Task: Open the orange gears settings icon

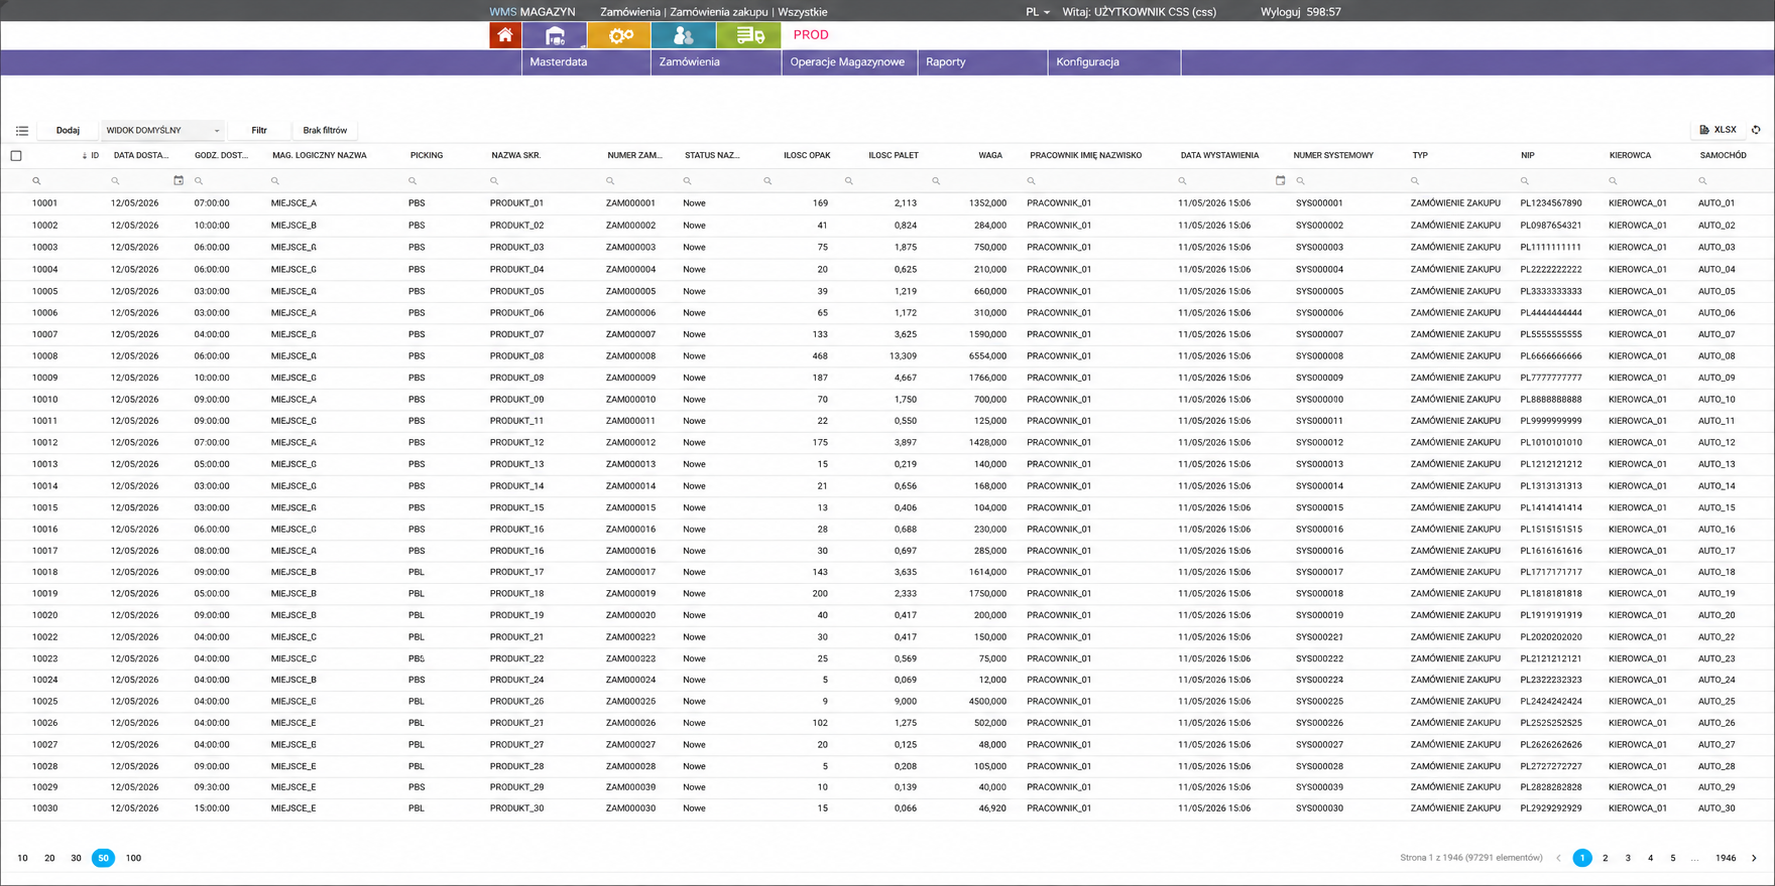Action: pos(620,35)
